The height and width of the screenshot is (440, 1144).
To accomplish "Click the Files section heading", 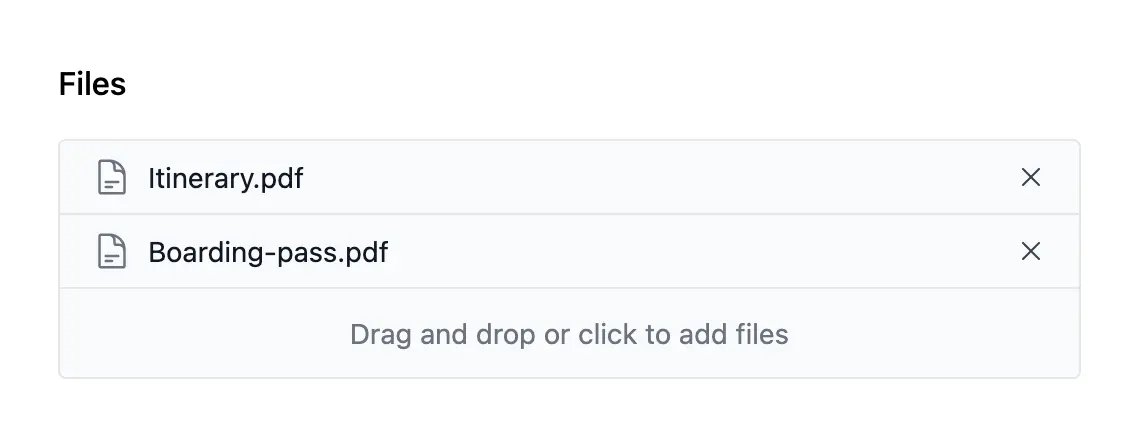I will [x=92, y=85].
